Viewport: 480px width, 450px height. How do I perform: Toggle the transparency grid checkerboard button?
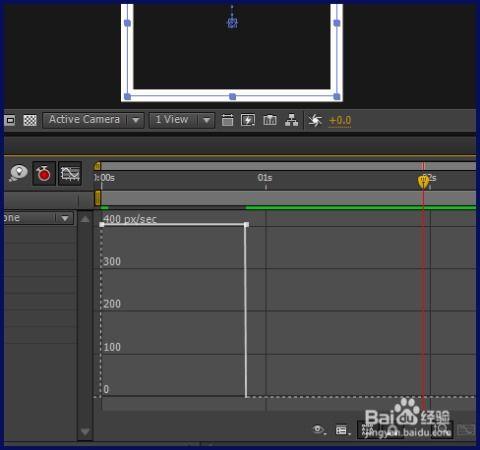[x=30, y=120]
